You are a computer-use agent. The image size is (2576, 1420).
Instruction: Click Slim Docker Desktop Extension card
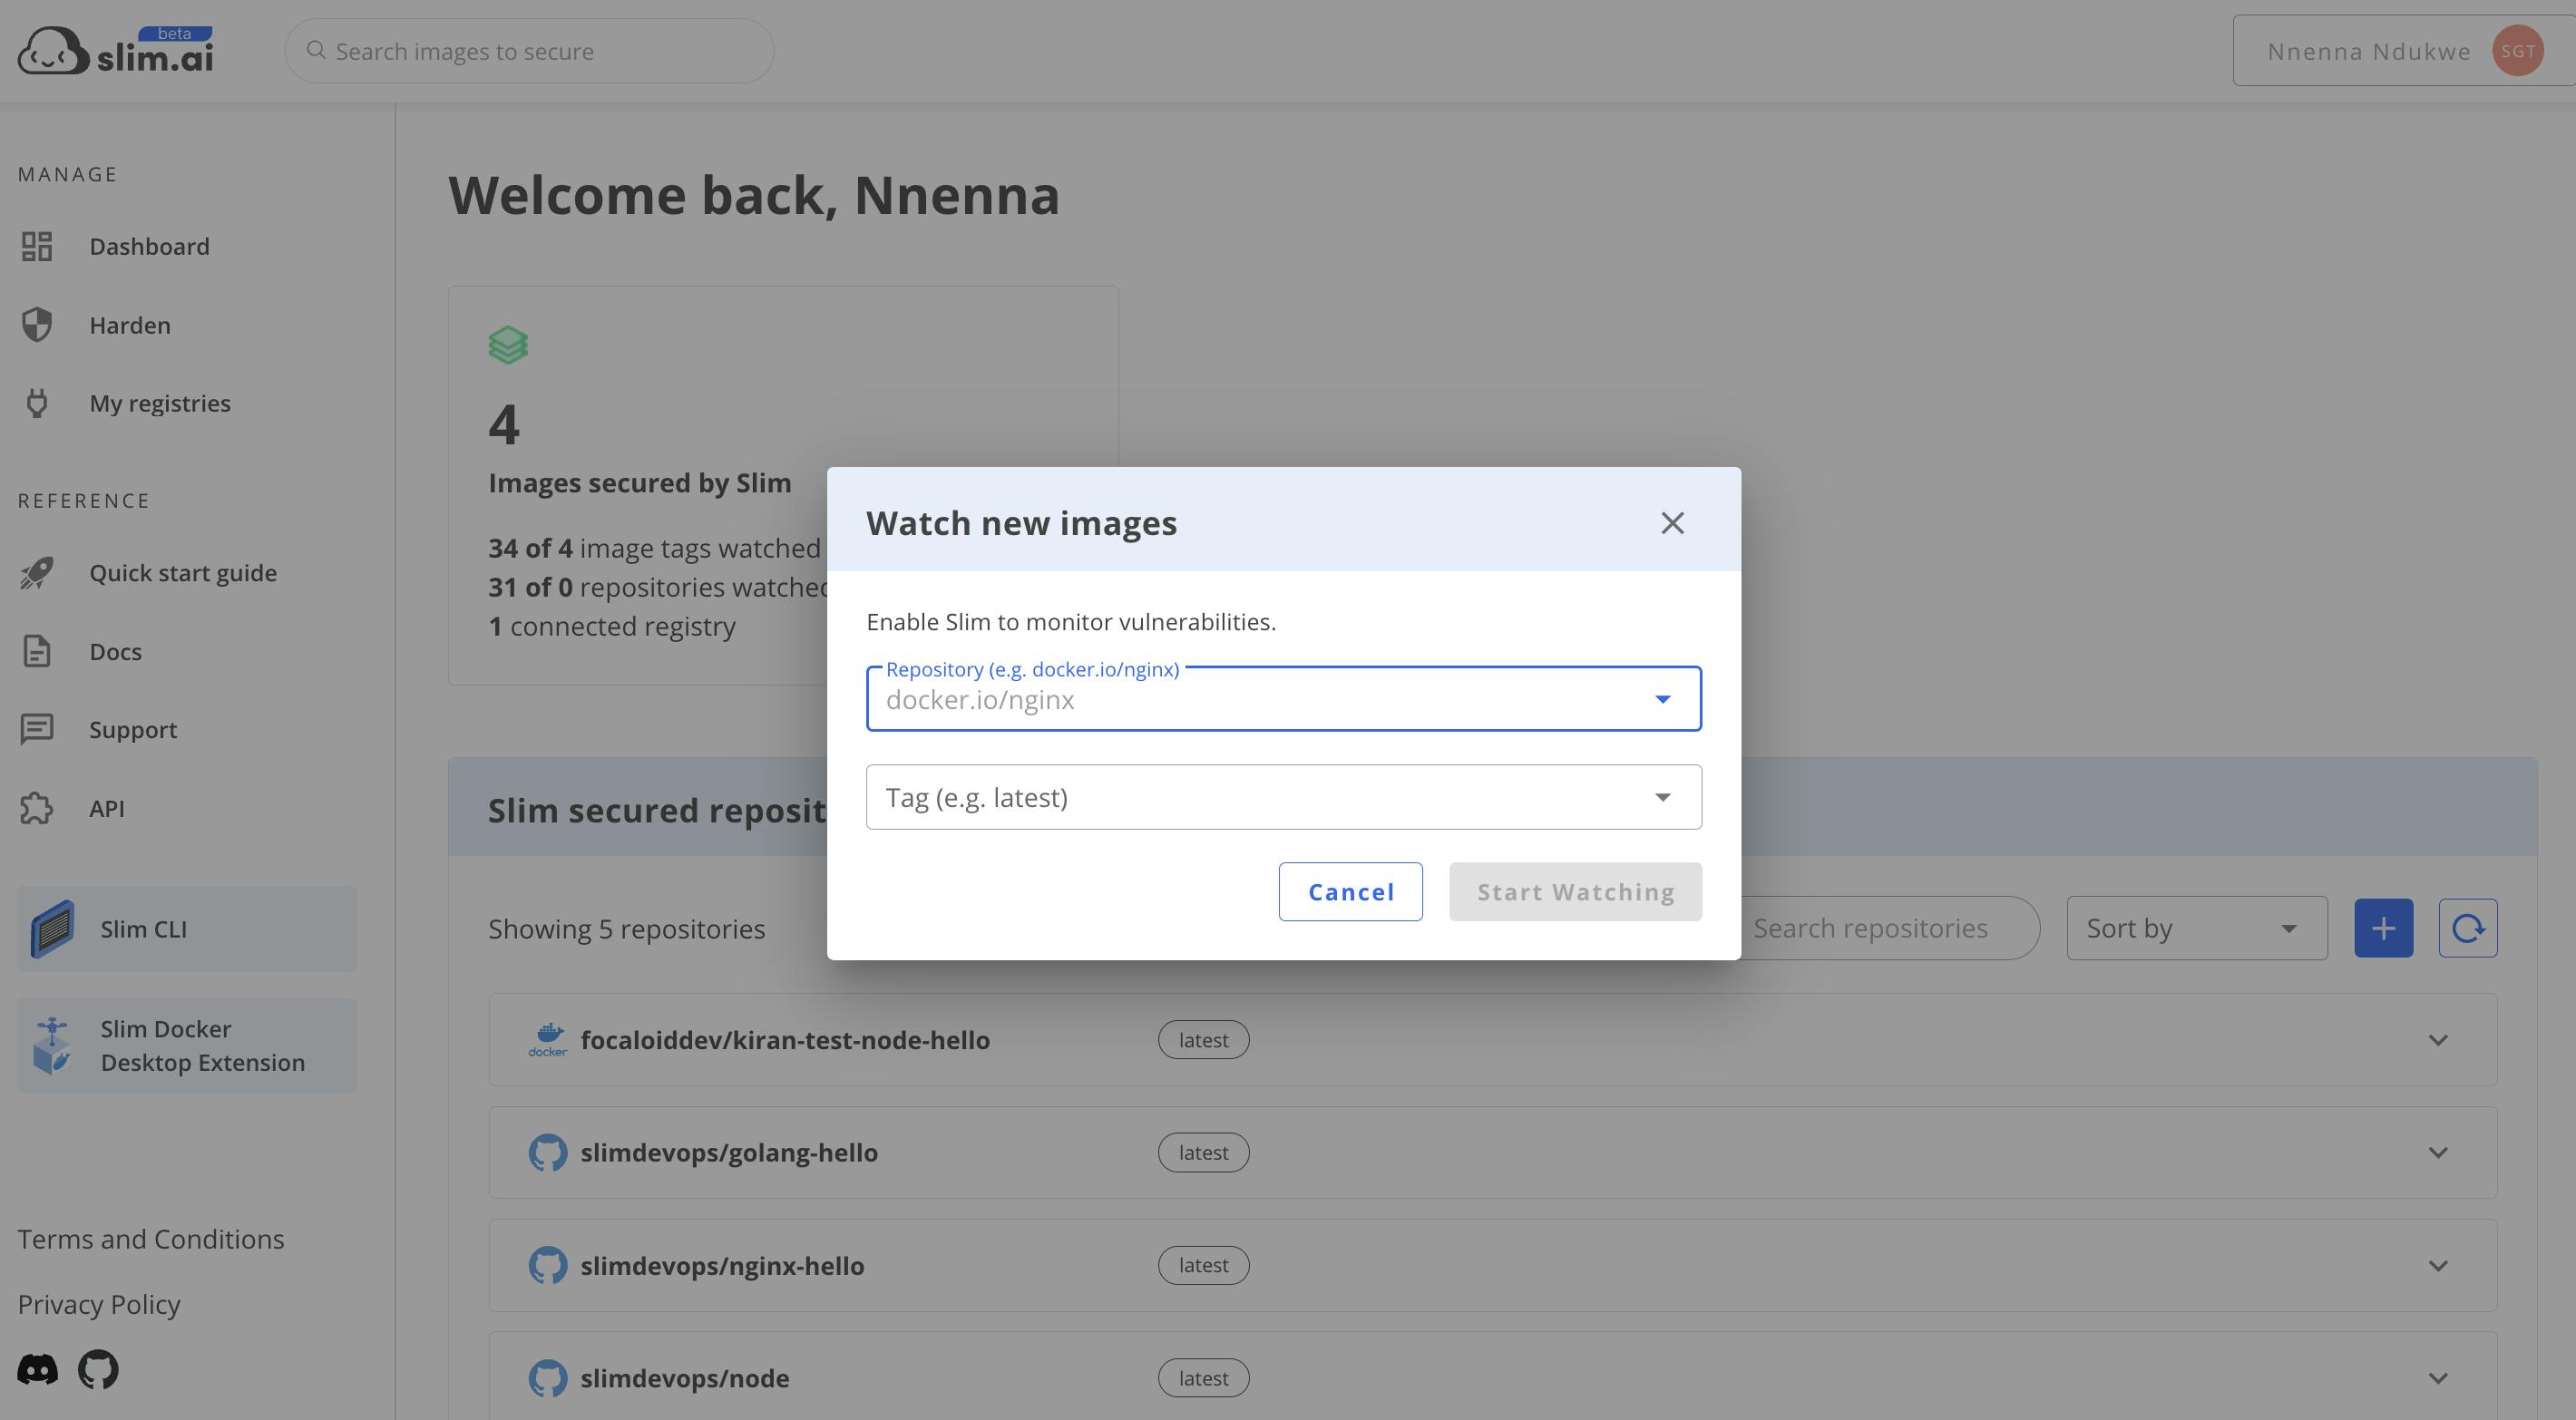tap(187, 1045)
